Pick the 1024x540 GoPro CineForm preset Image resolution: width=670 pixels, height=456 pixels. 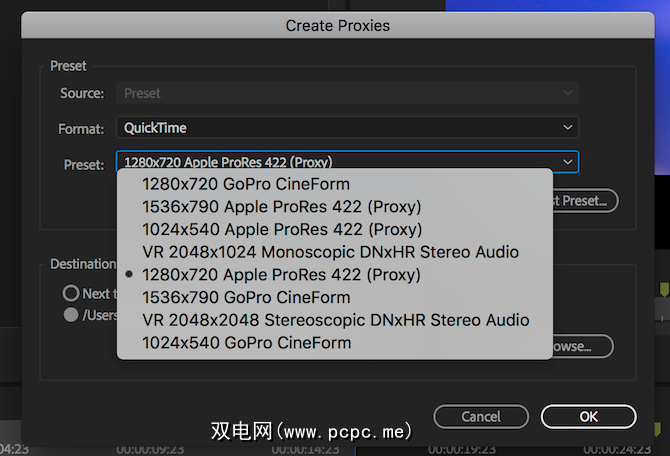246,343
